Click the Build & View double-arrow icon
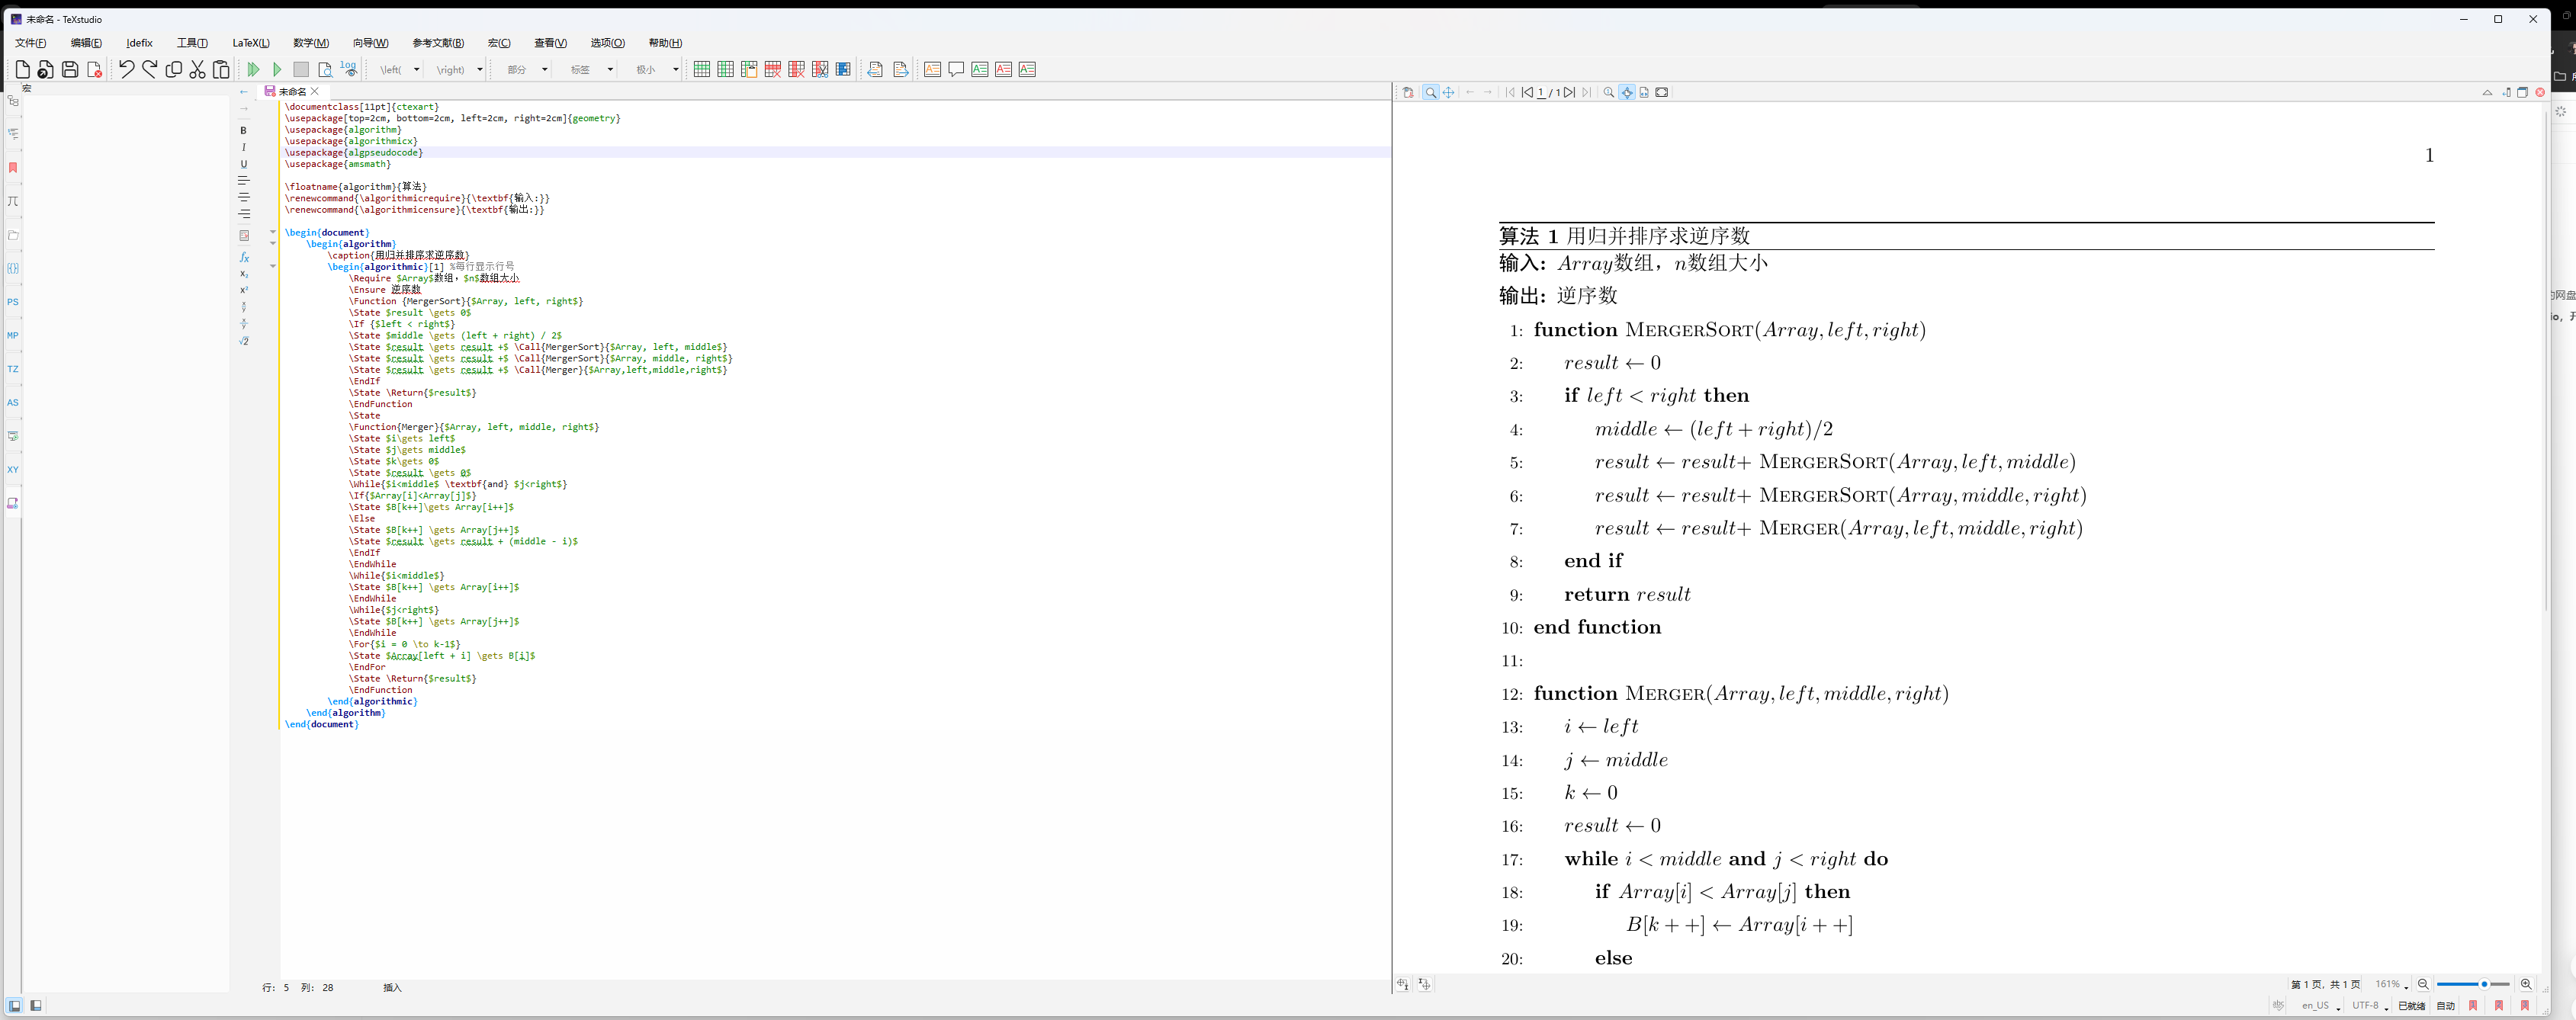The width and height of the screenshot is (2576, 1020). (x=253, y=69)
